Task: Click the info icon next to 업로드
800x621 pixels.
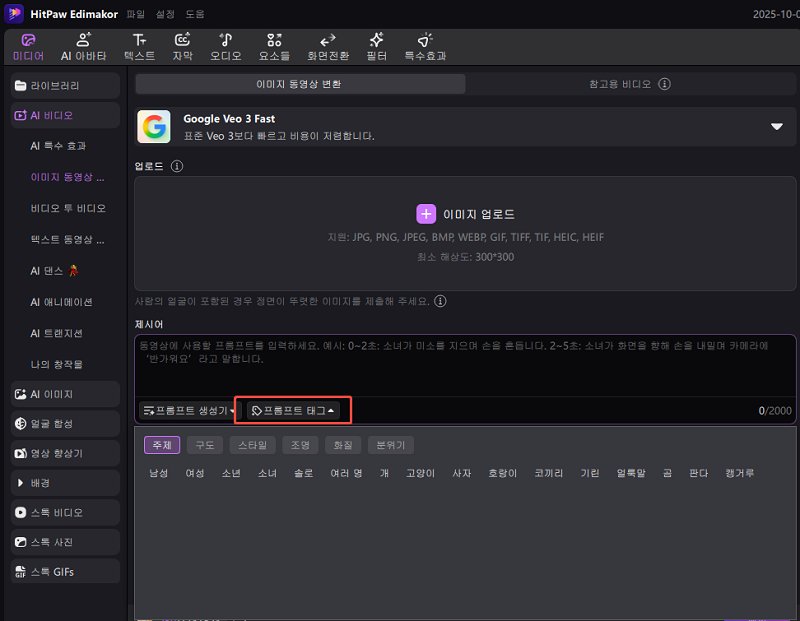Action: [177, 166]
